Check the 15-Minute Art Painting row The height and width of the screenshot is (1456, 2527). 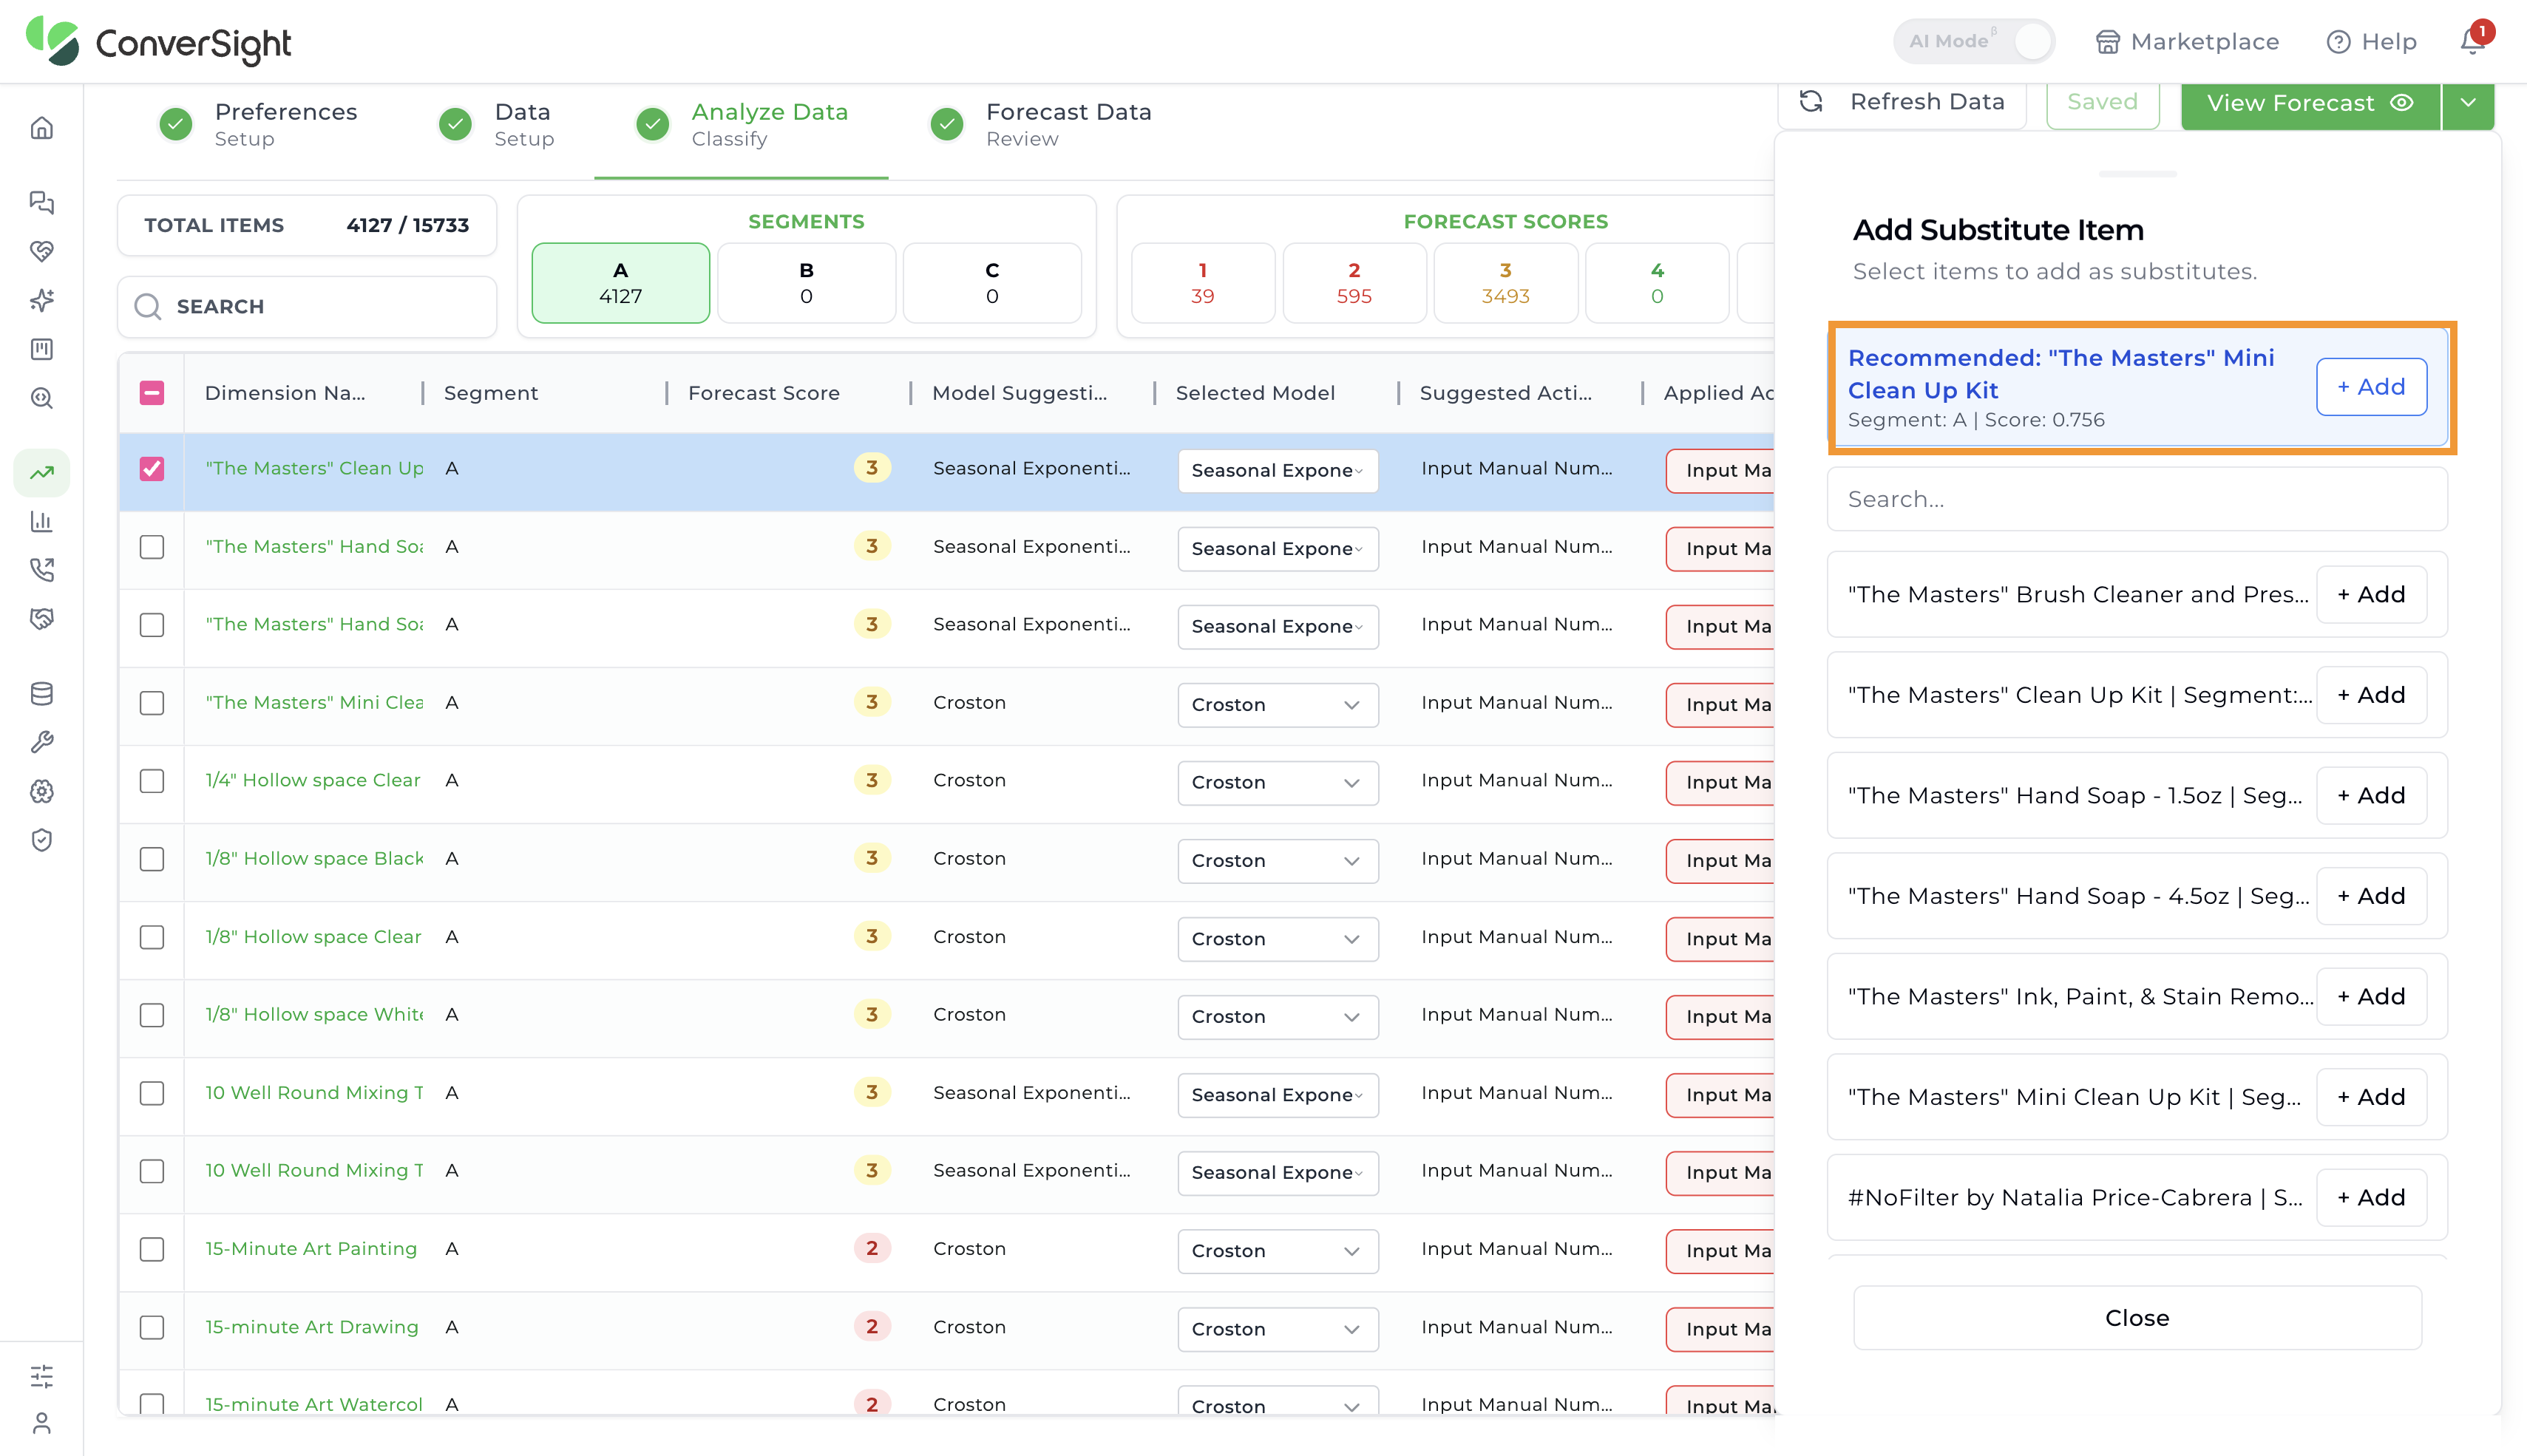tap(152, 1250)
